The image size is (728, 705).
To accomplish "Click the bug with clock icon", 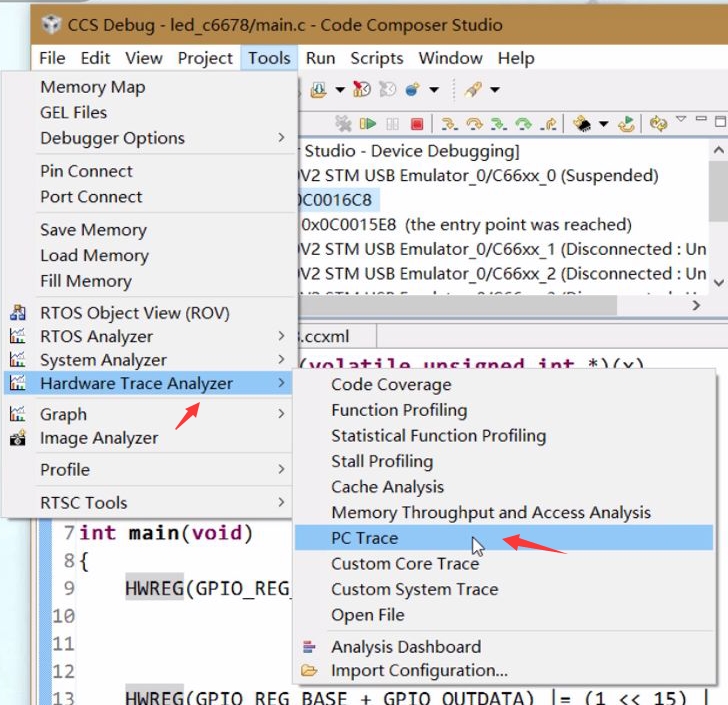I will [x=362, y=89].
